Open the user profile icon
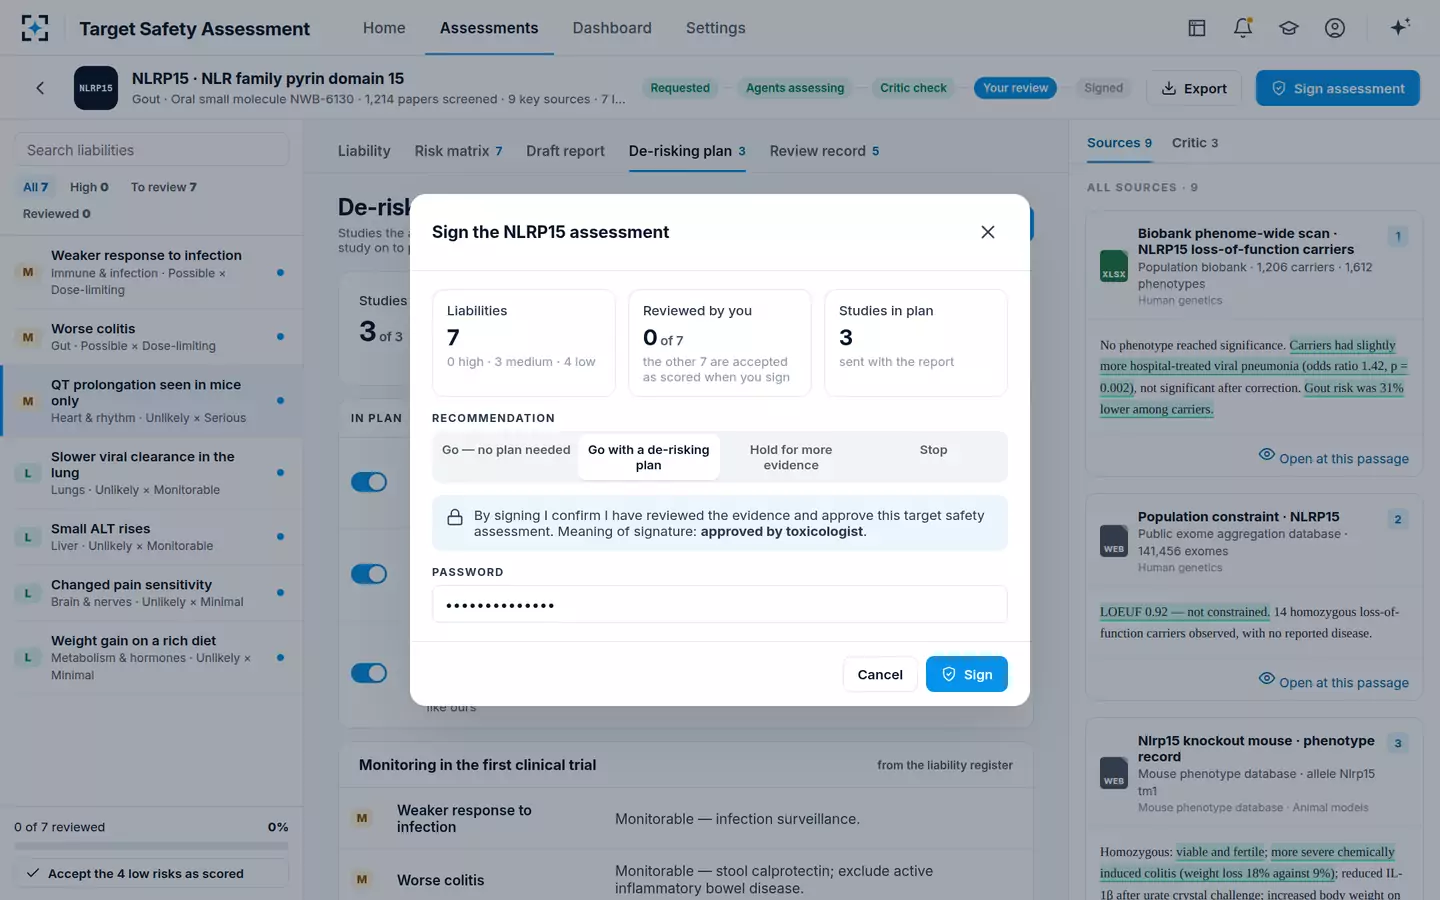 (1335, 28)
